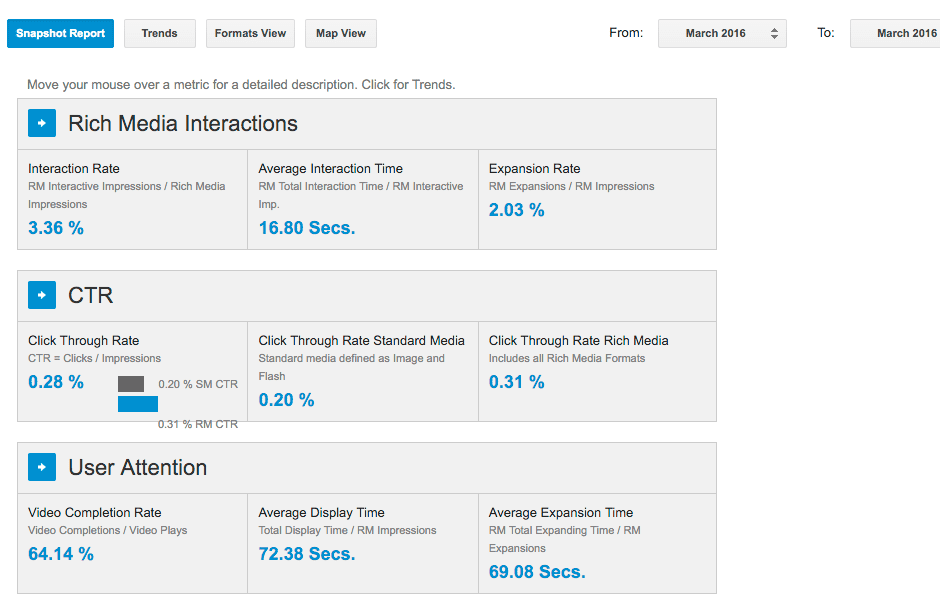Screen dimensions: 940x603
Task: Click the Average Display Time 72.38 Secs. value
Action: (307, 554)
